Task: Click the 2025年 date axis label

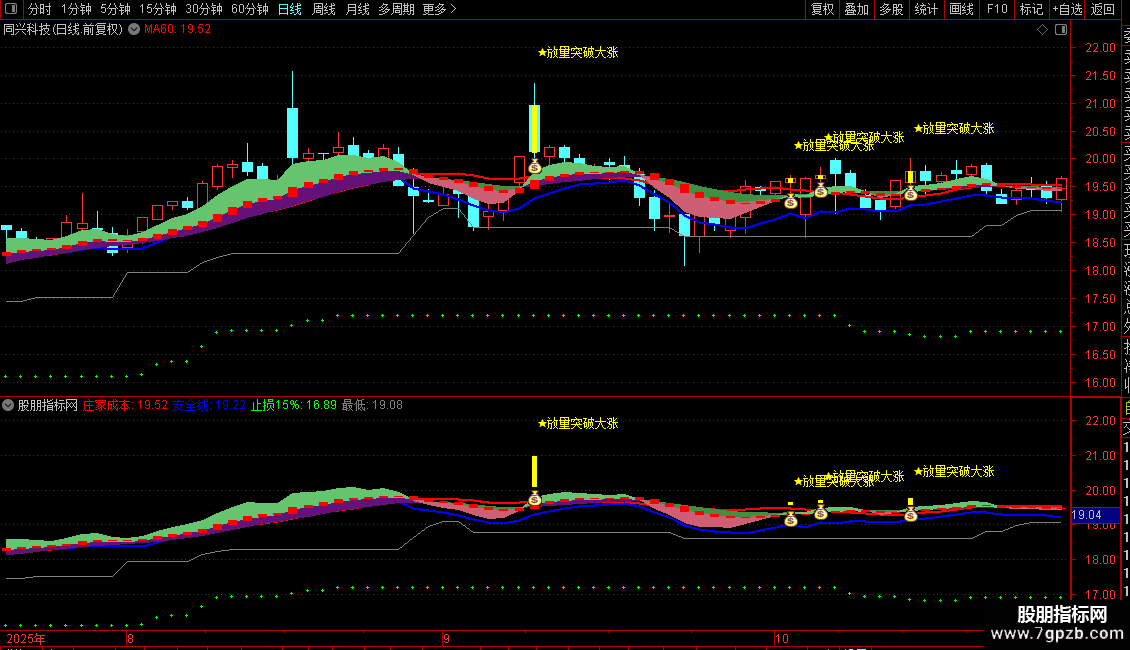Action: pyautogui.click(x=25, y=639)
